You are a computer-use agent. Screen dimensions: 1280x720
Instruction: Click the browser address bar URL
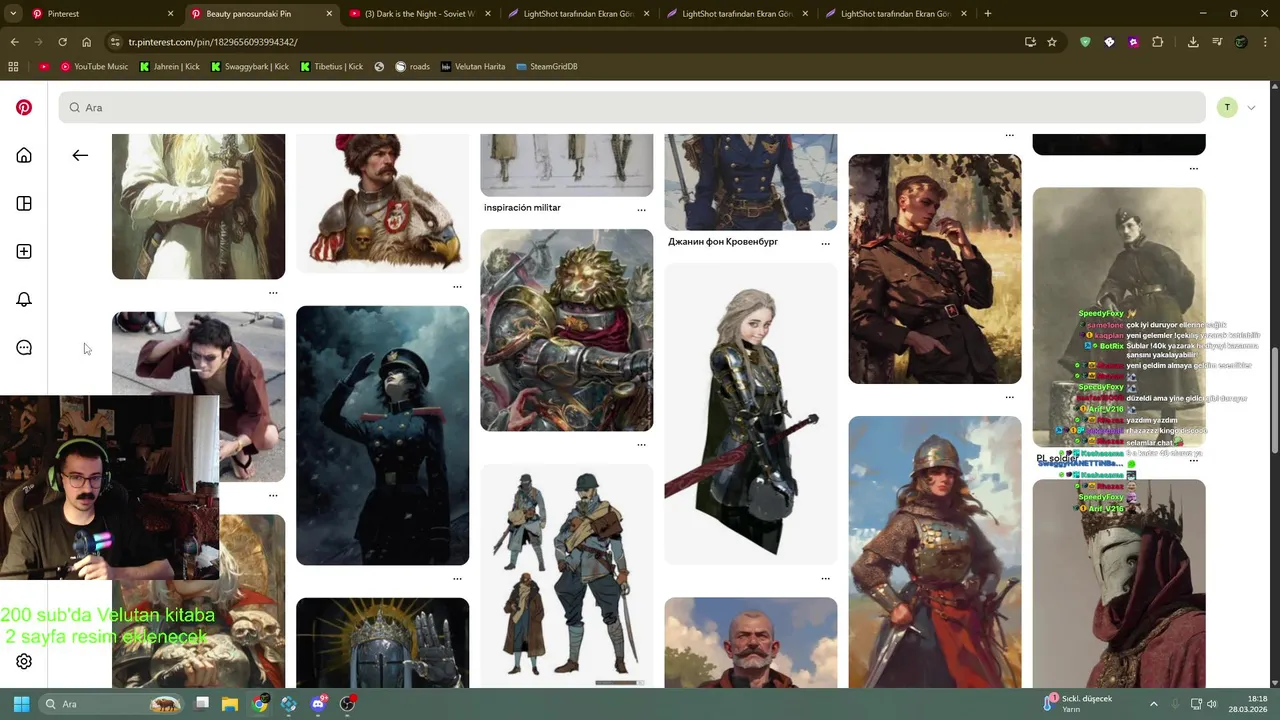coord(213,42)
